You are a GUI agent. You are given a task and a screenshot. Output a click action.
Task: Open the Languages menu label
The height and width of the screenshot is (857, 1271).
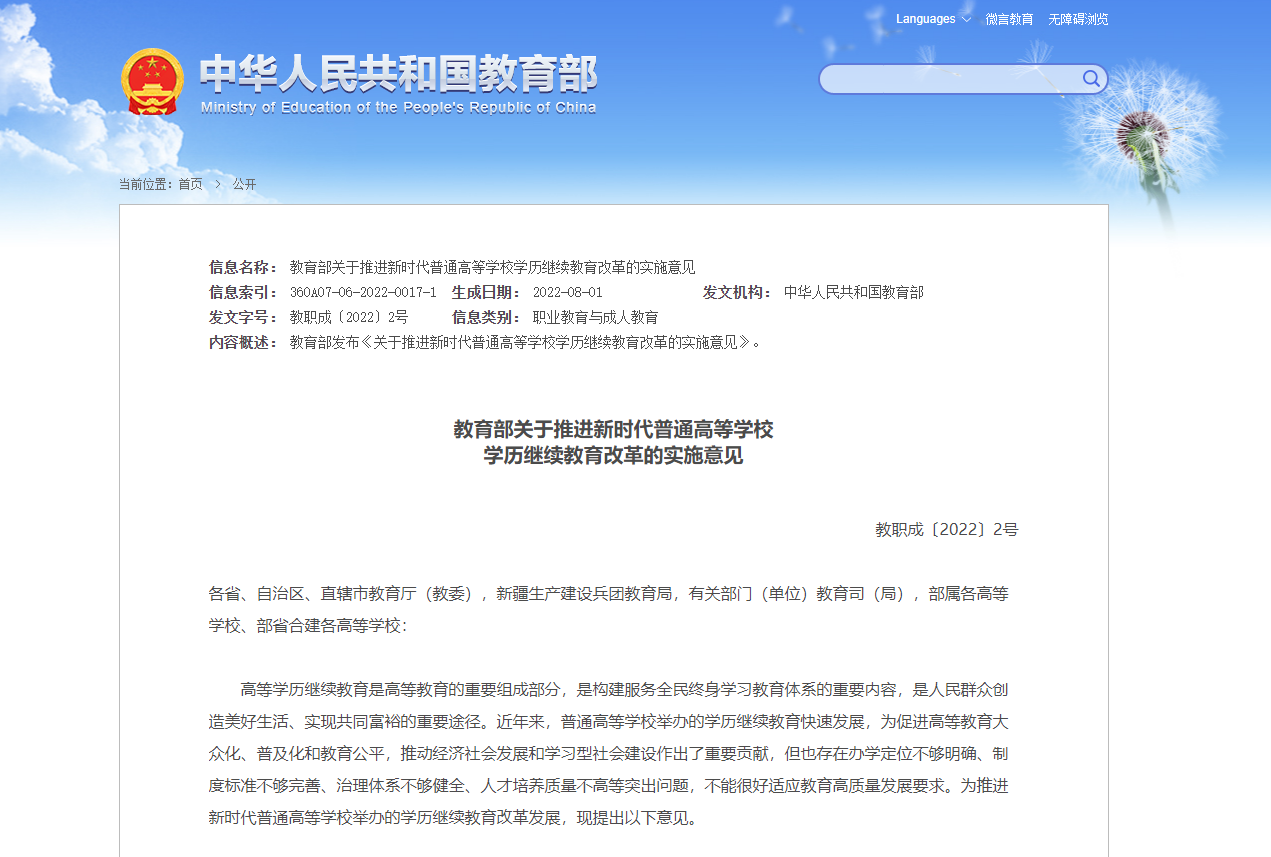[x=925, y=19]
